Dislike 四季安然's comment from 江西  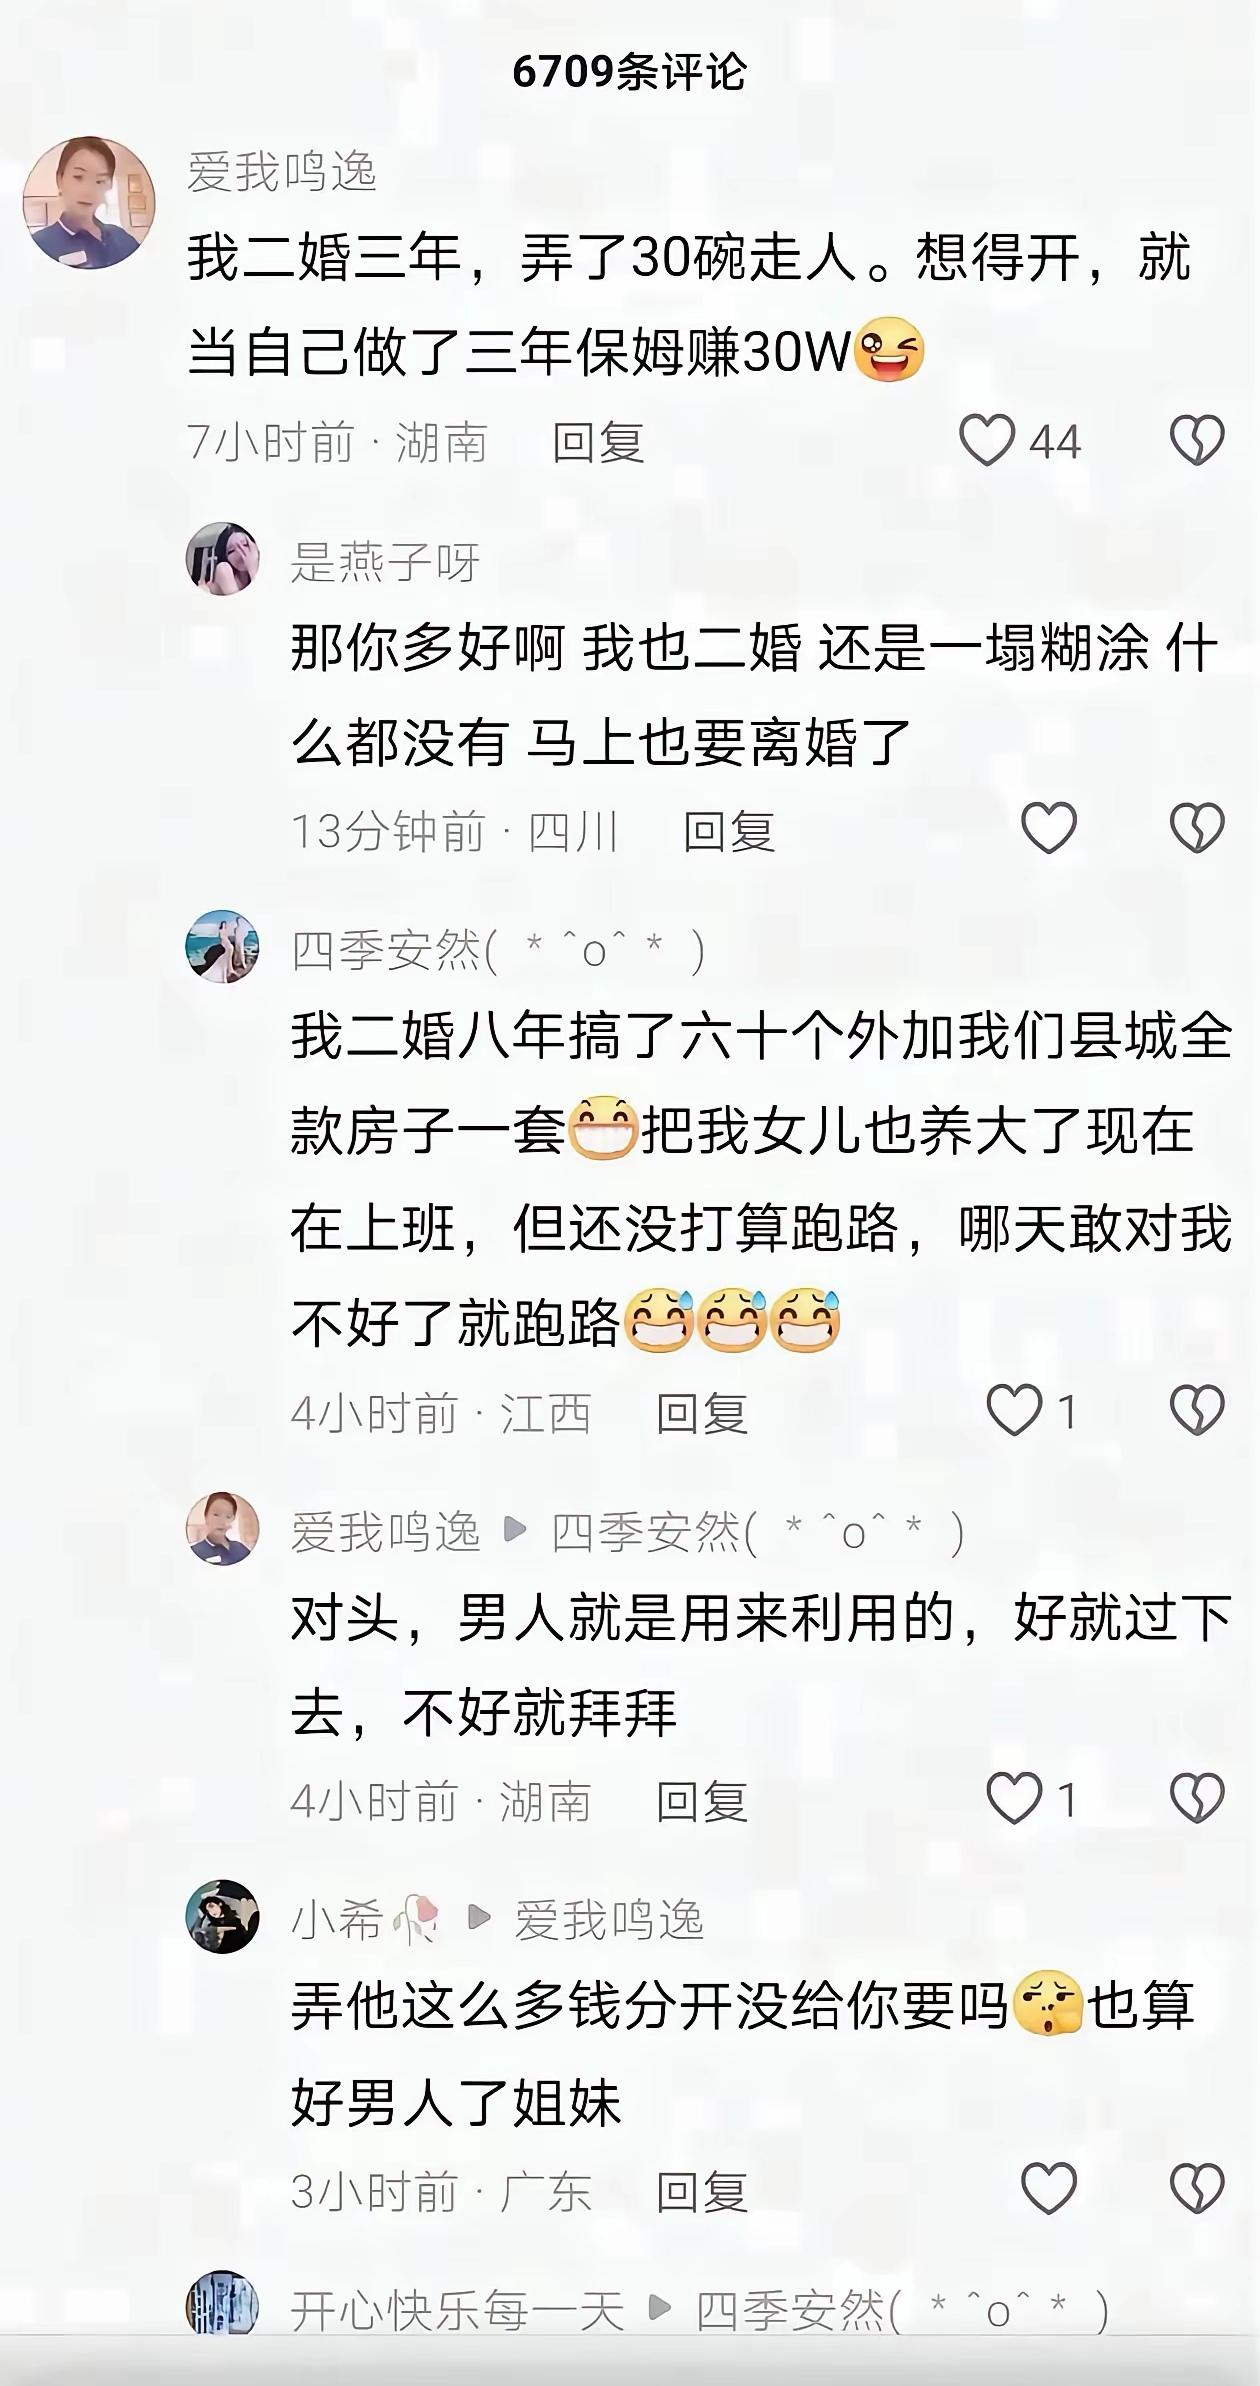[x=1197, y=1411]
